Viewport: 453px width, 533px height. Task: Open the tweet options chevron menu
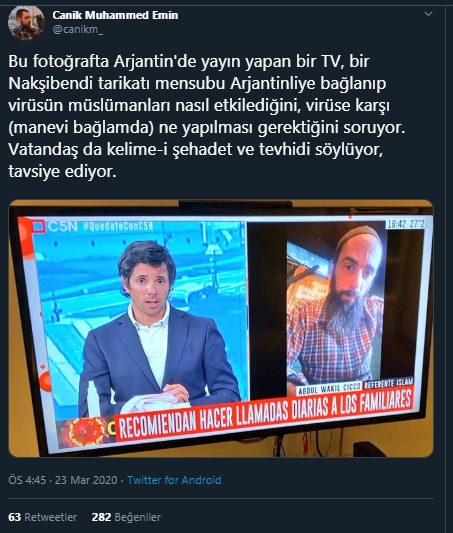click(429, 14)
